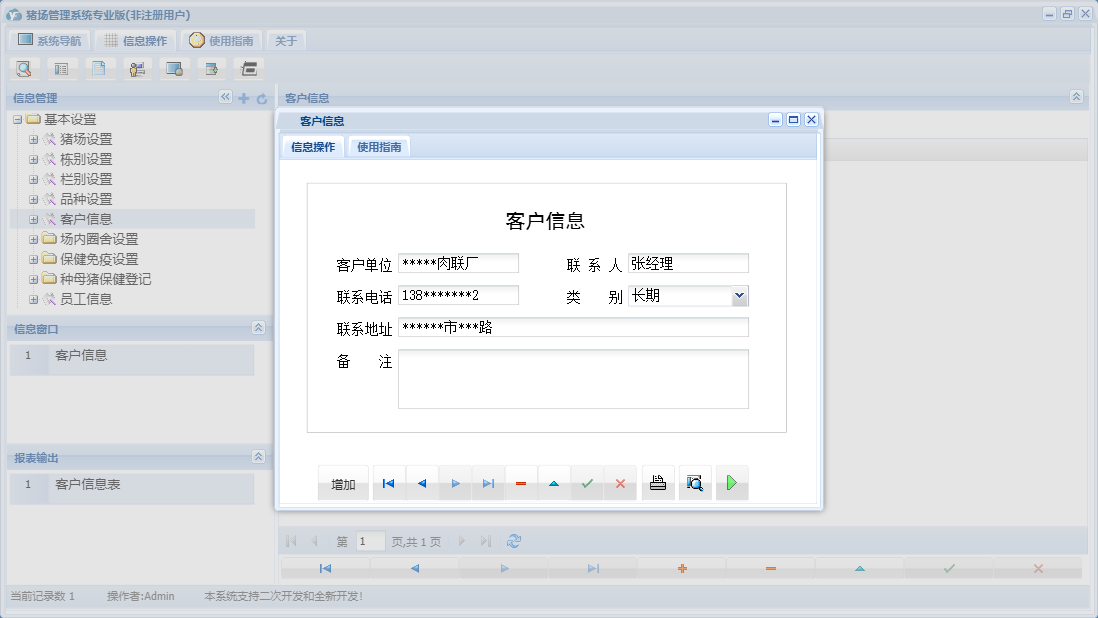
Task: Refresh using the refresh icon in the pager
Action: 513,540
